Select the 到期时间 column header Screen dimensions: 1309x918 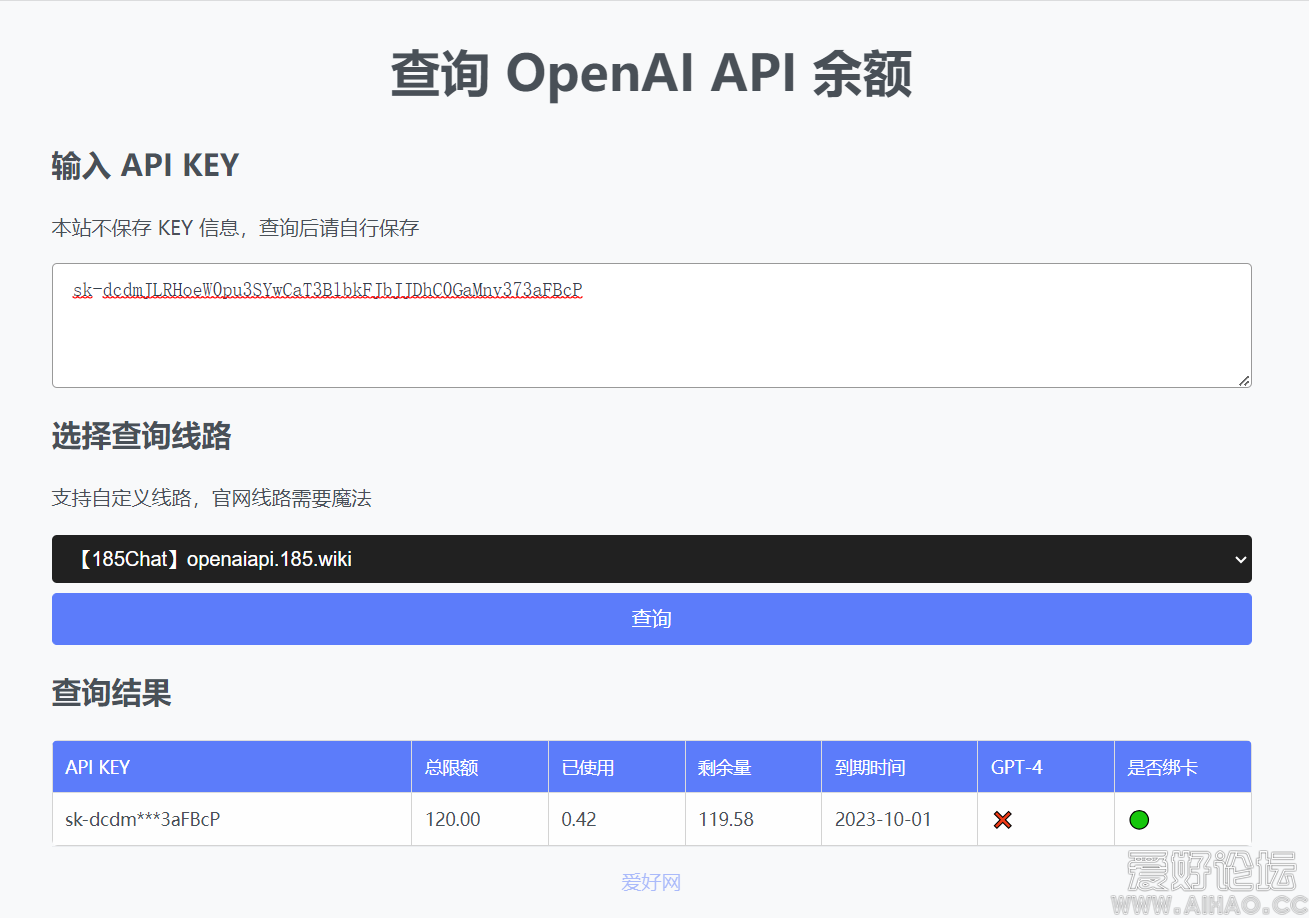click(900, 767)
